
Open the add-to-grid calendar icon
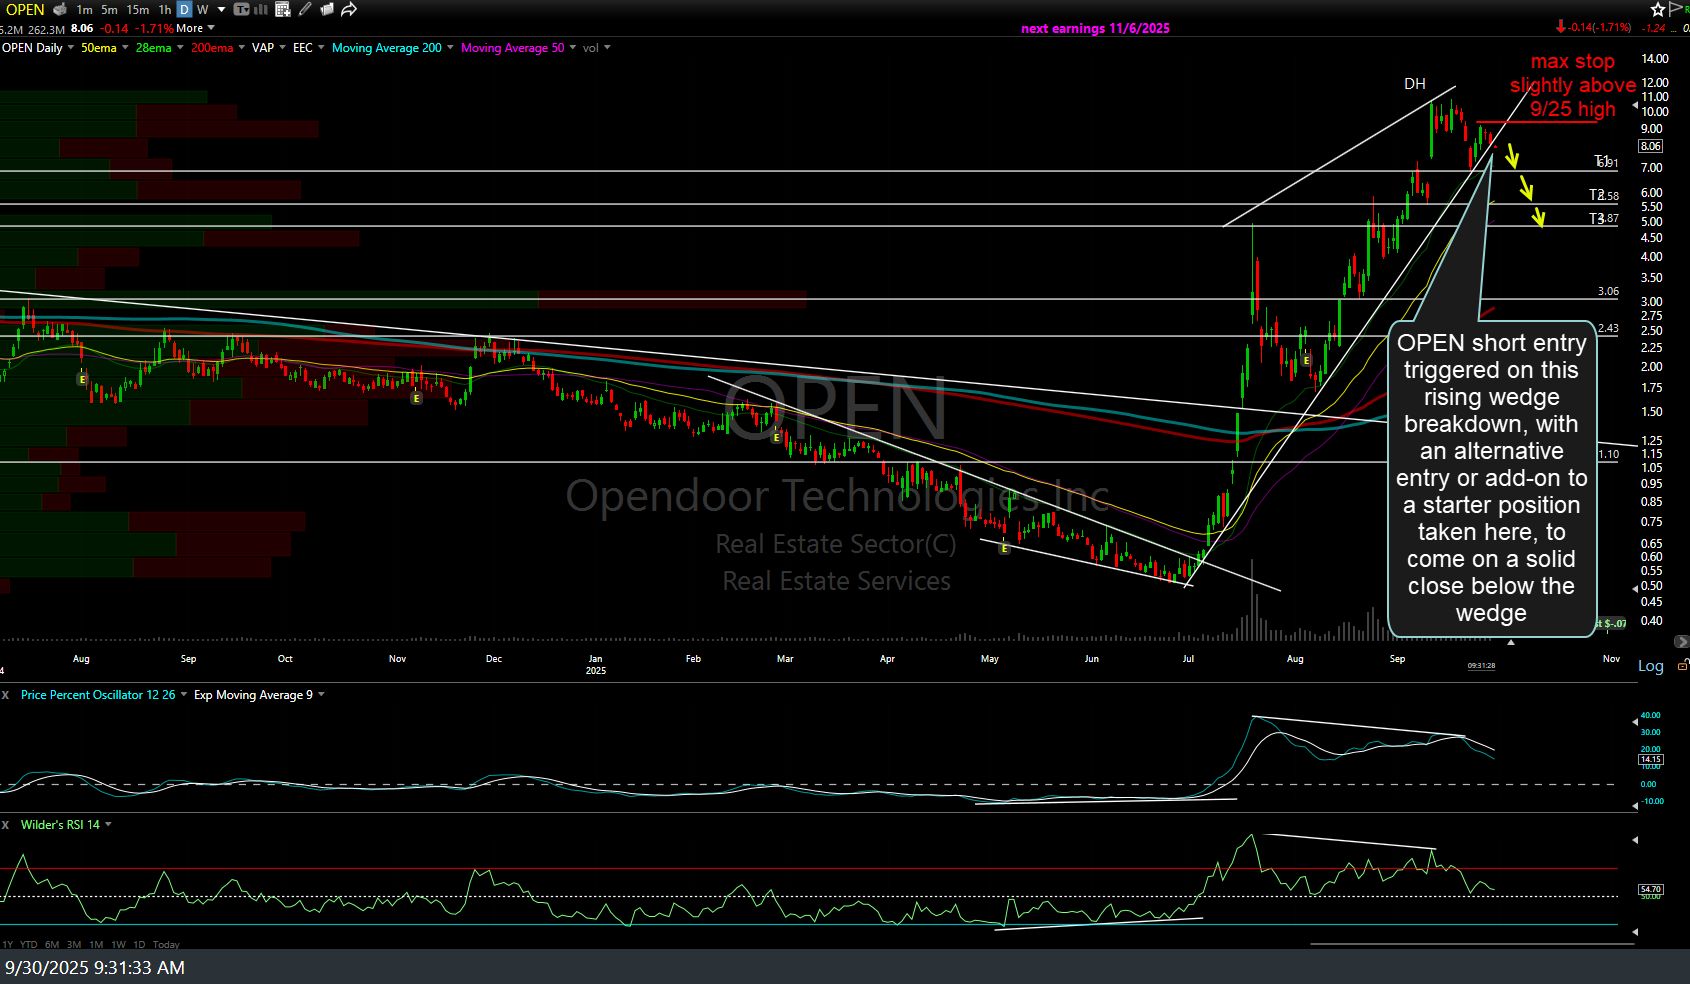tap(283, 9)
